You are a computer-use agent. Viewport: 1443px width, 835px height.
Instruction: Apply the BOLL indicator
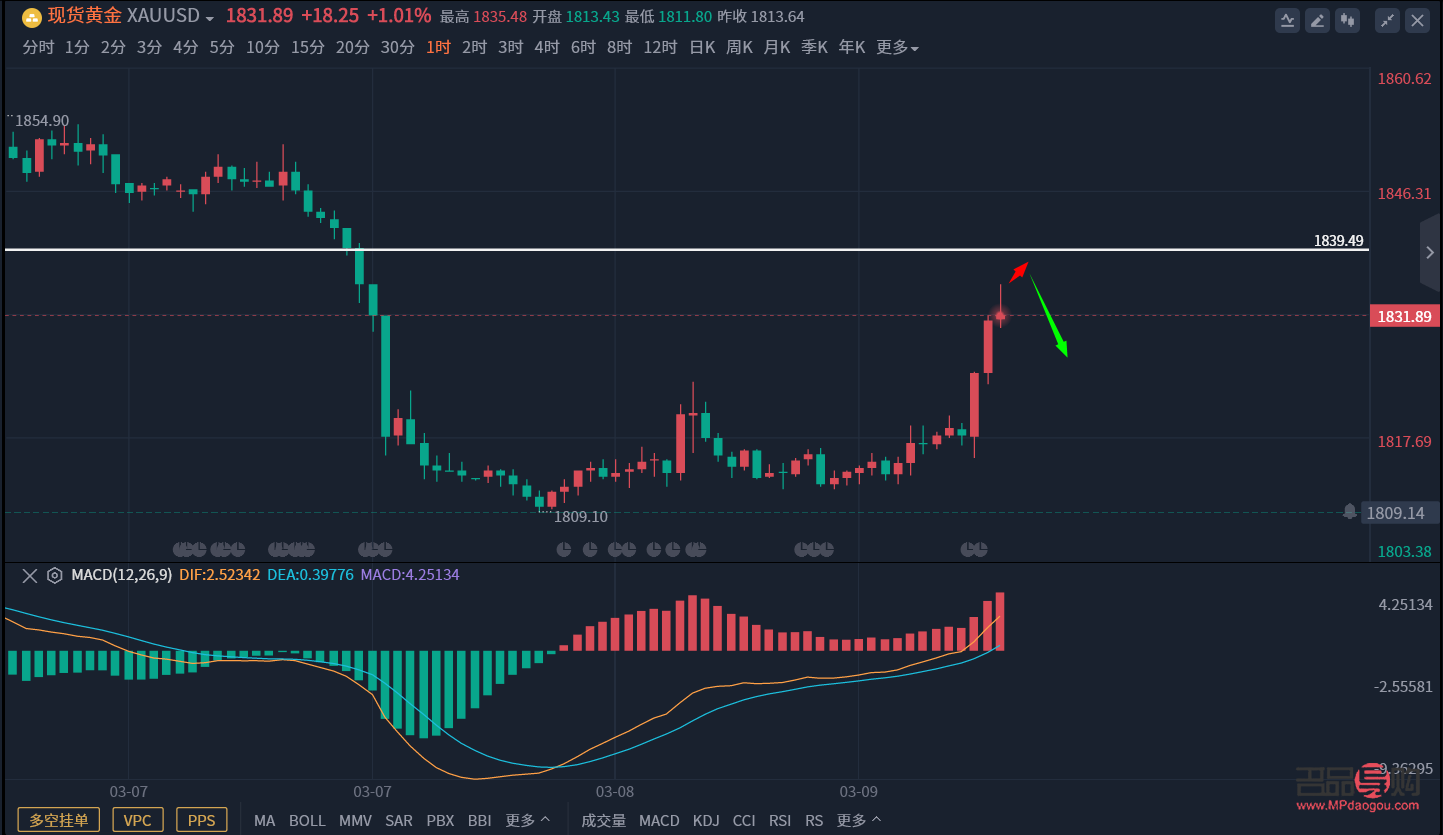[307, 820]
